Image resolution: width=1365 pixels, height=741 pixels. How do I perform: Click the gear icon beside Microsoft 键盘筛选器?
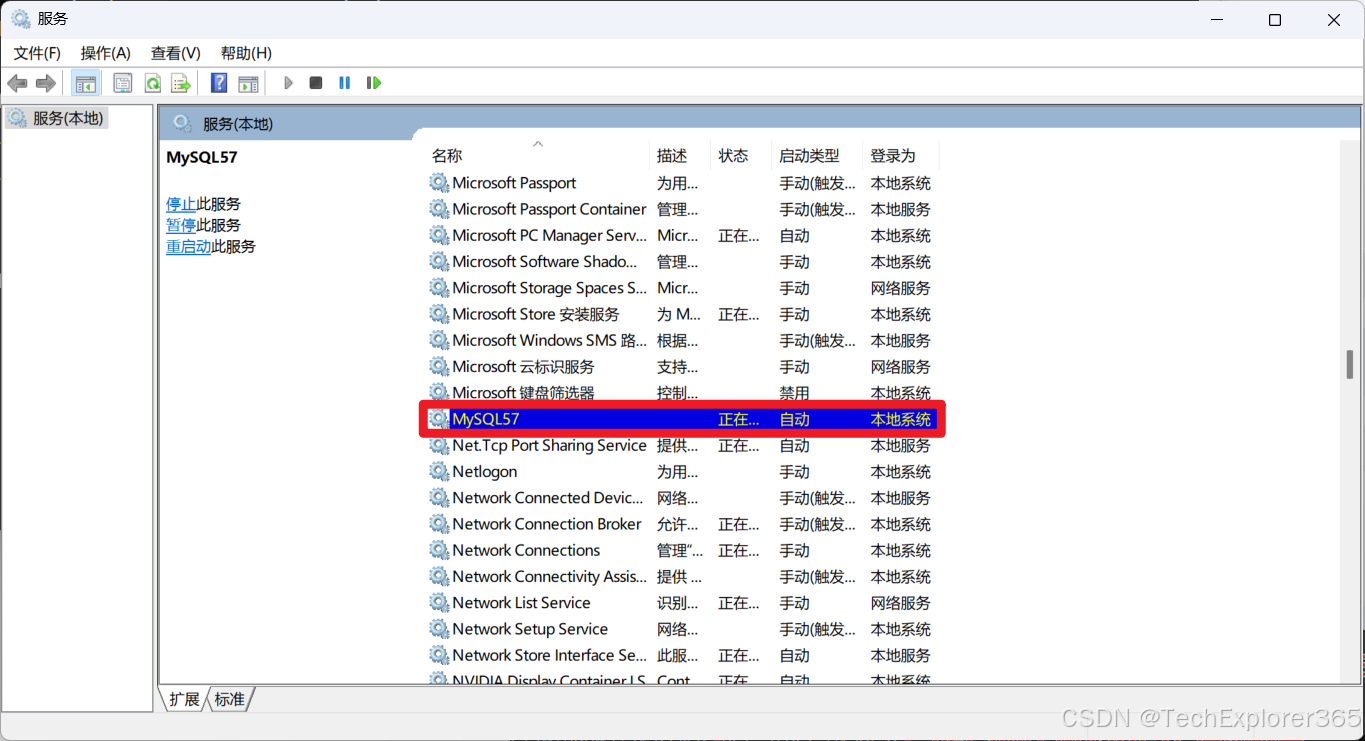click(x=439, y=393)
